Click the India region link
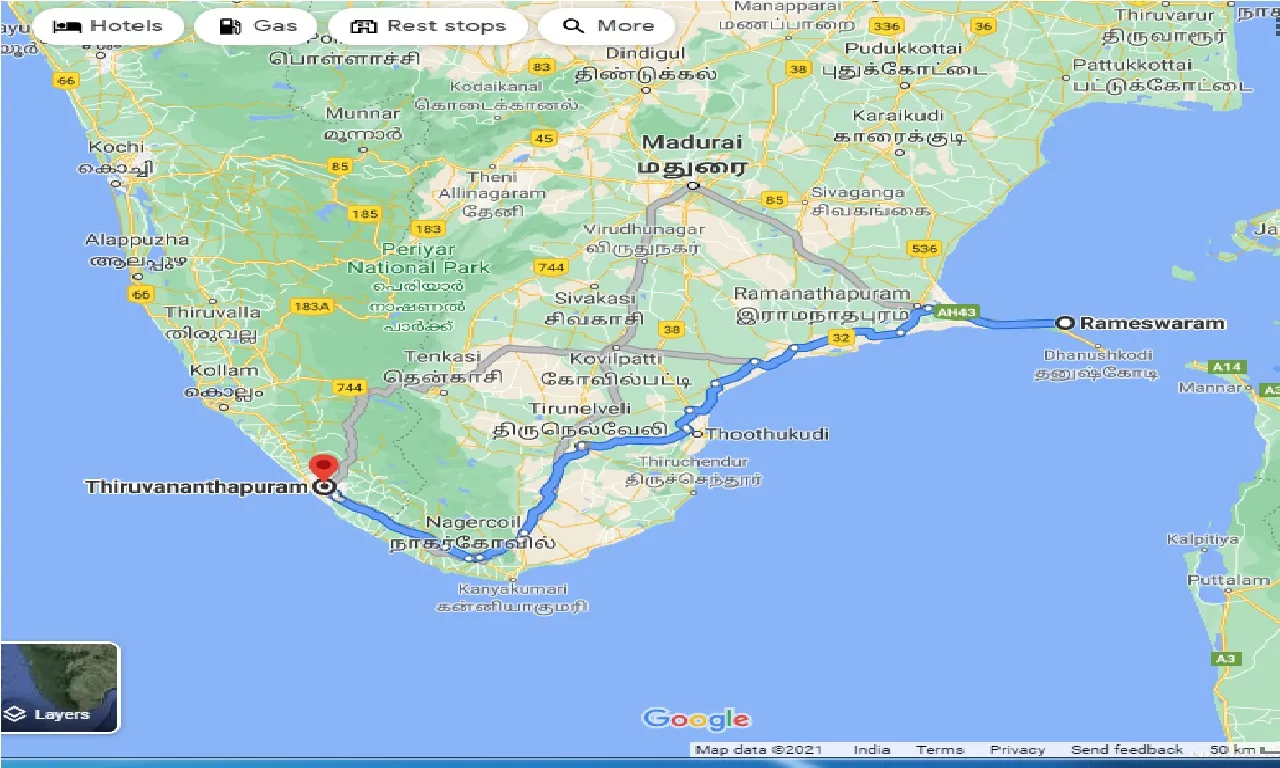The image size is (1280, 768). pos(872,750)
